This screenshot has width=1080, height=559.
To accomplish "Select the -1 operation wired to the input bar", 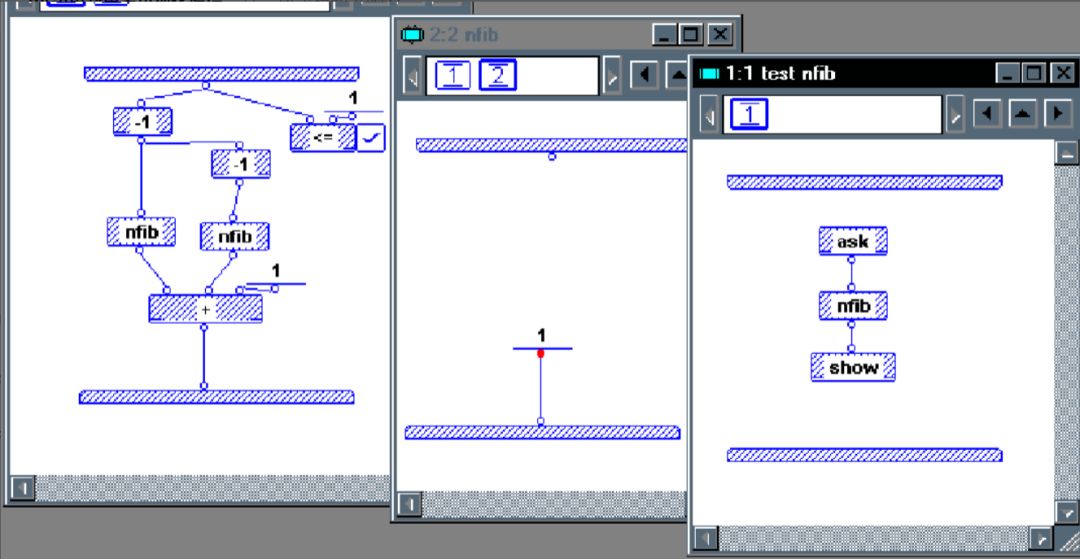I will coord(143,122).
